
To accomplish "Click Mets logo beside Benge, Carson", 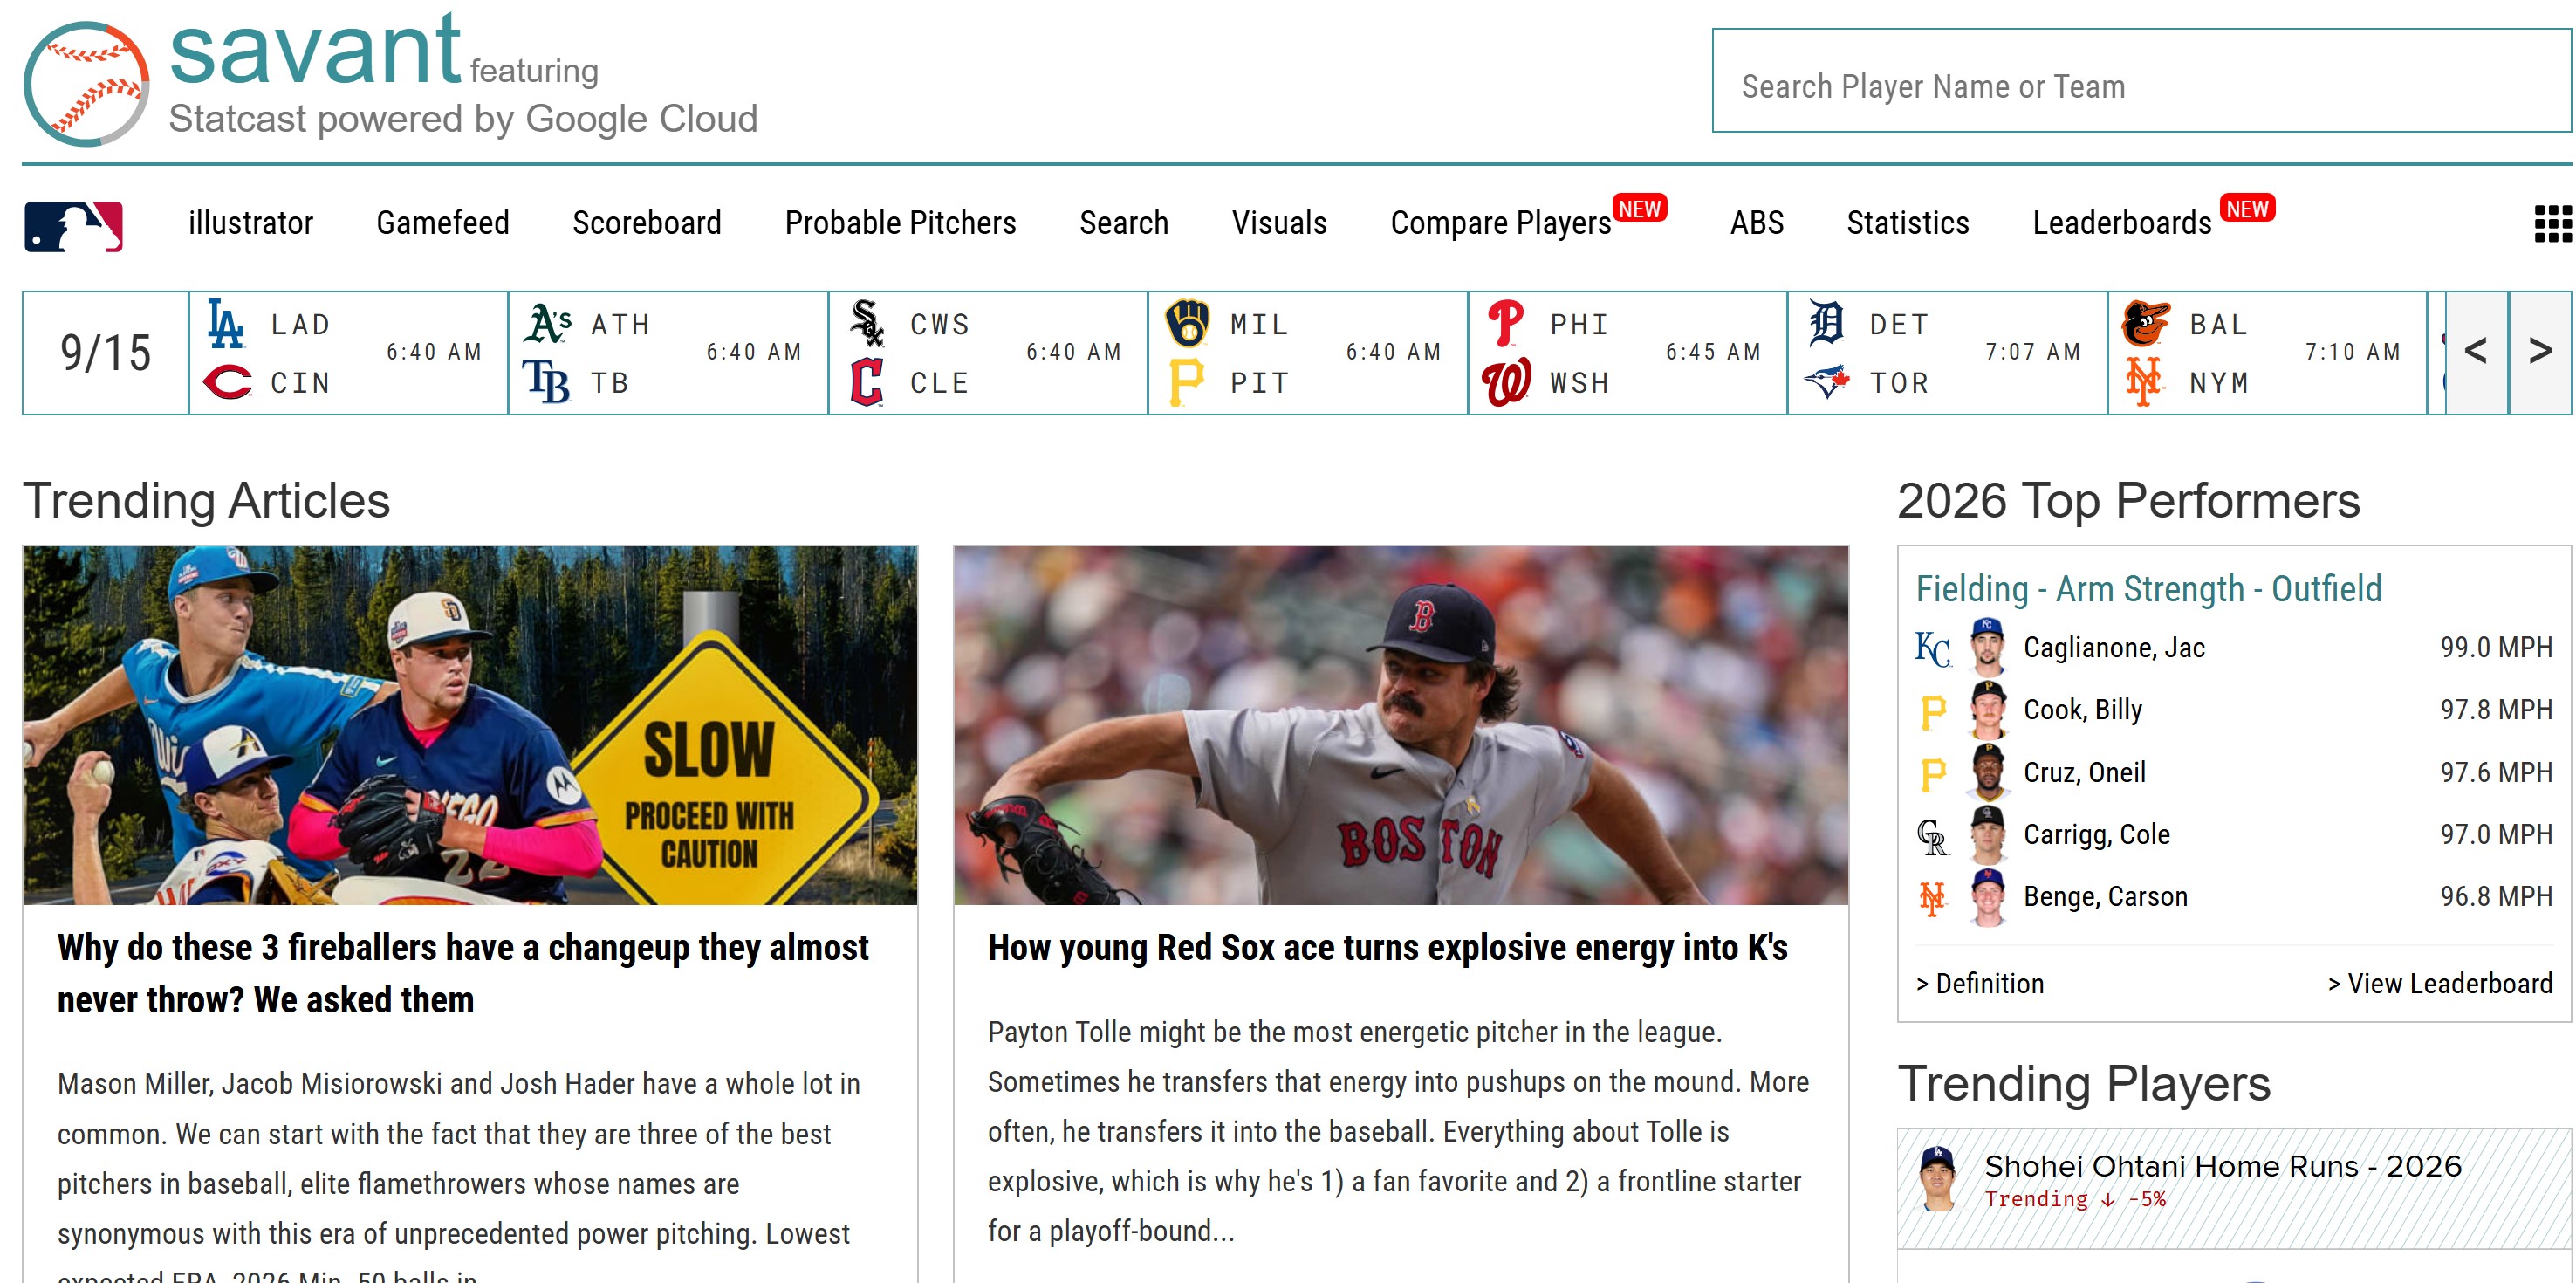I will pyautogui.click(x=1932, y=897).
